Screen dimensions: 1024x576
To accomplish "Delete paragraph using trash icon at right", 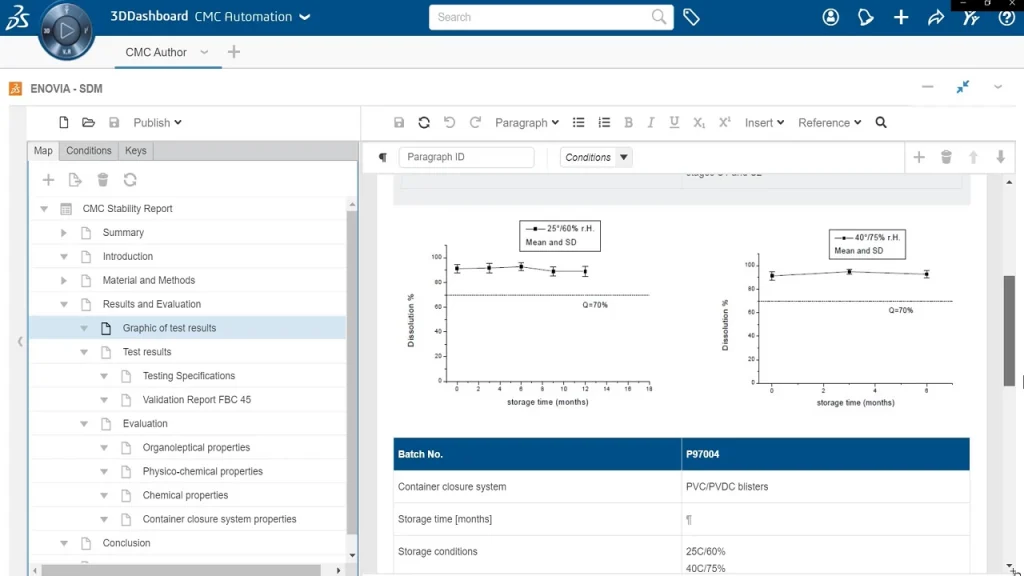I will click(x=946, y=157).
